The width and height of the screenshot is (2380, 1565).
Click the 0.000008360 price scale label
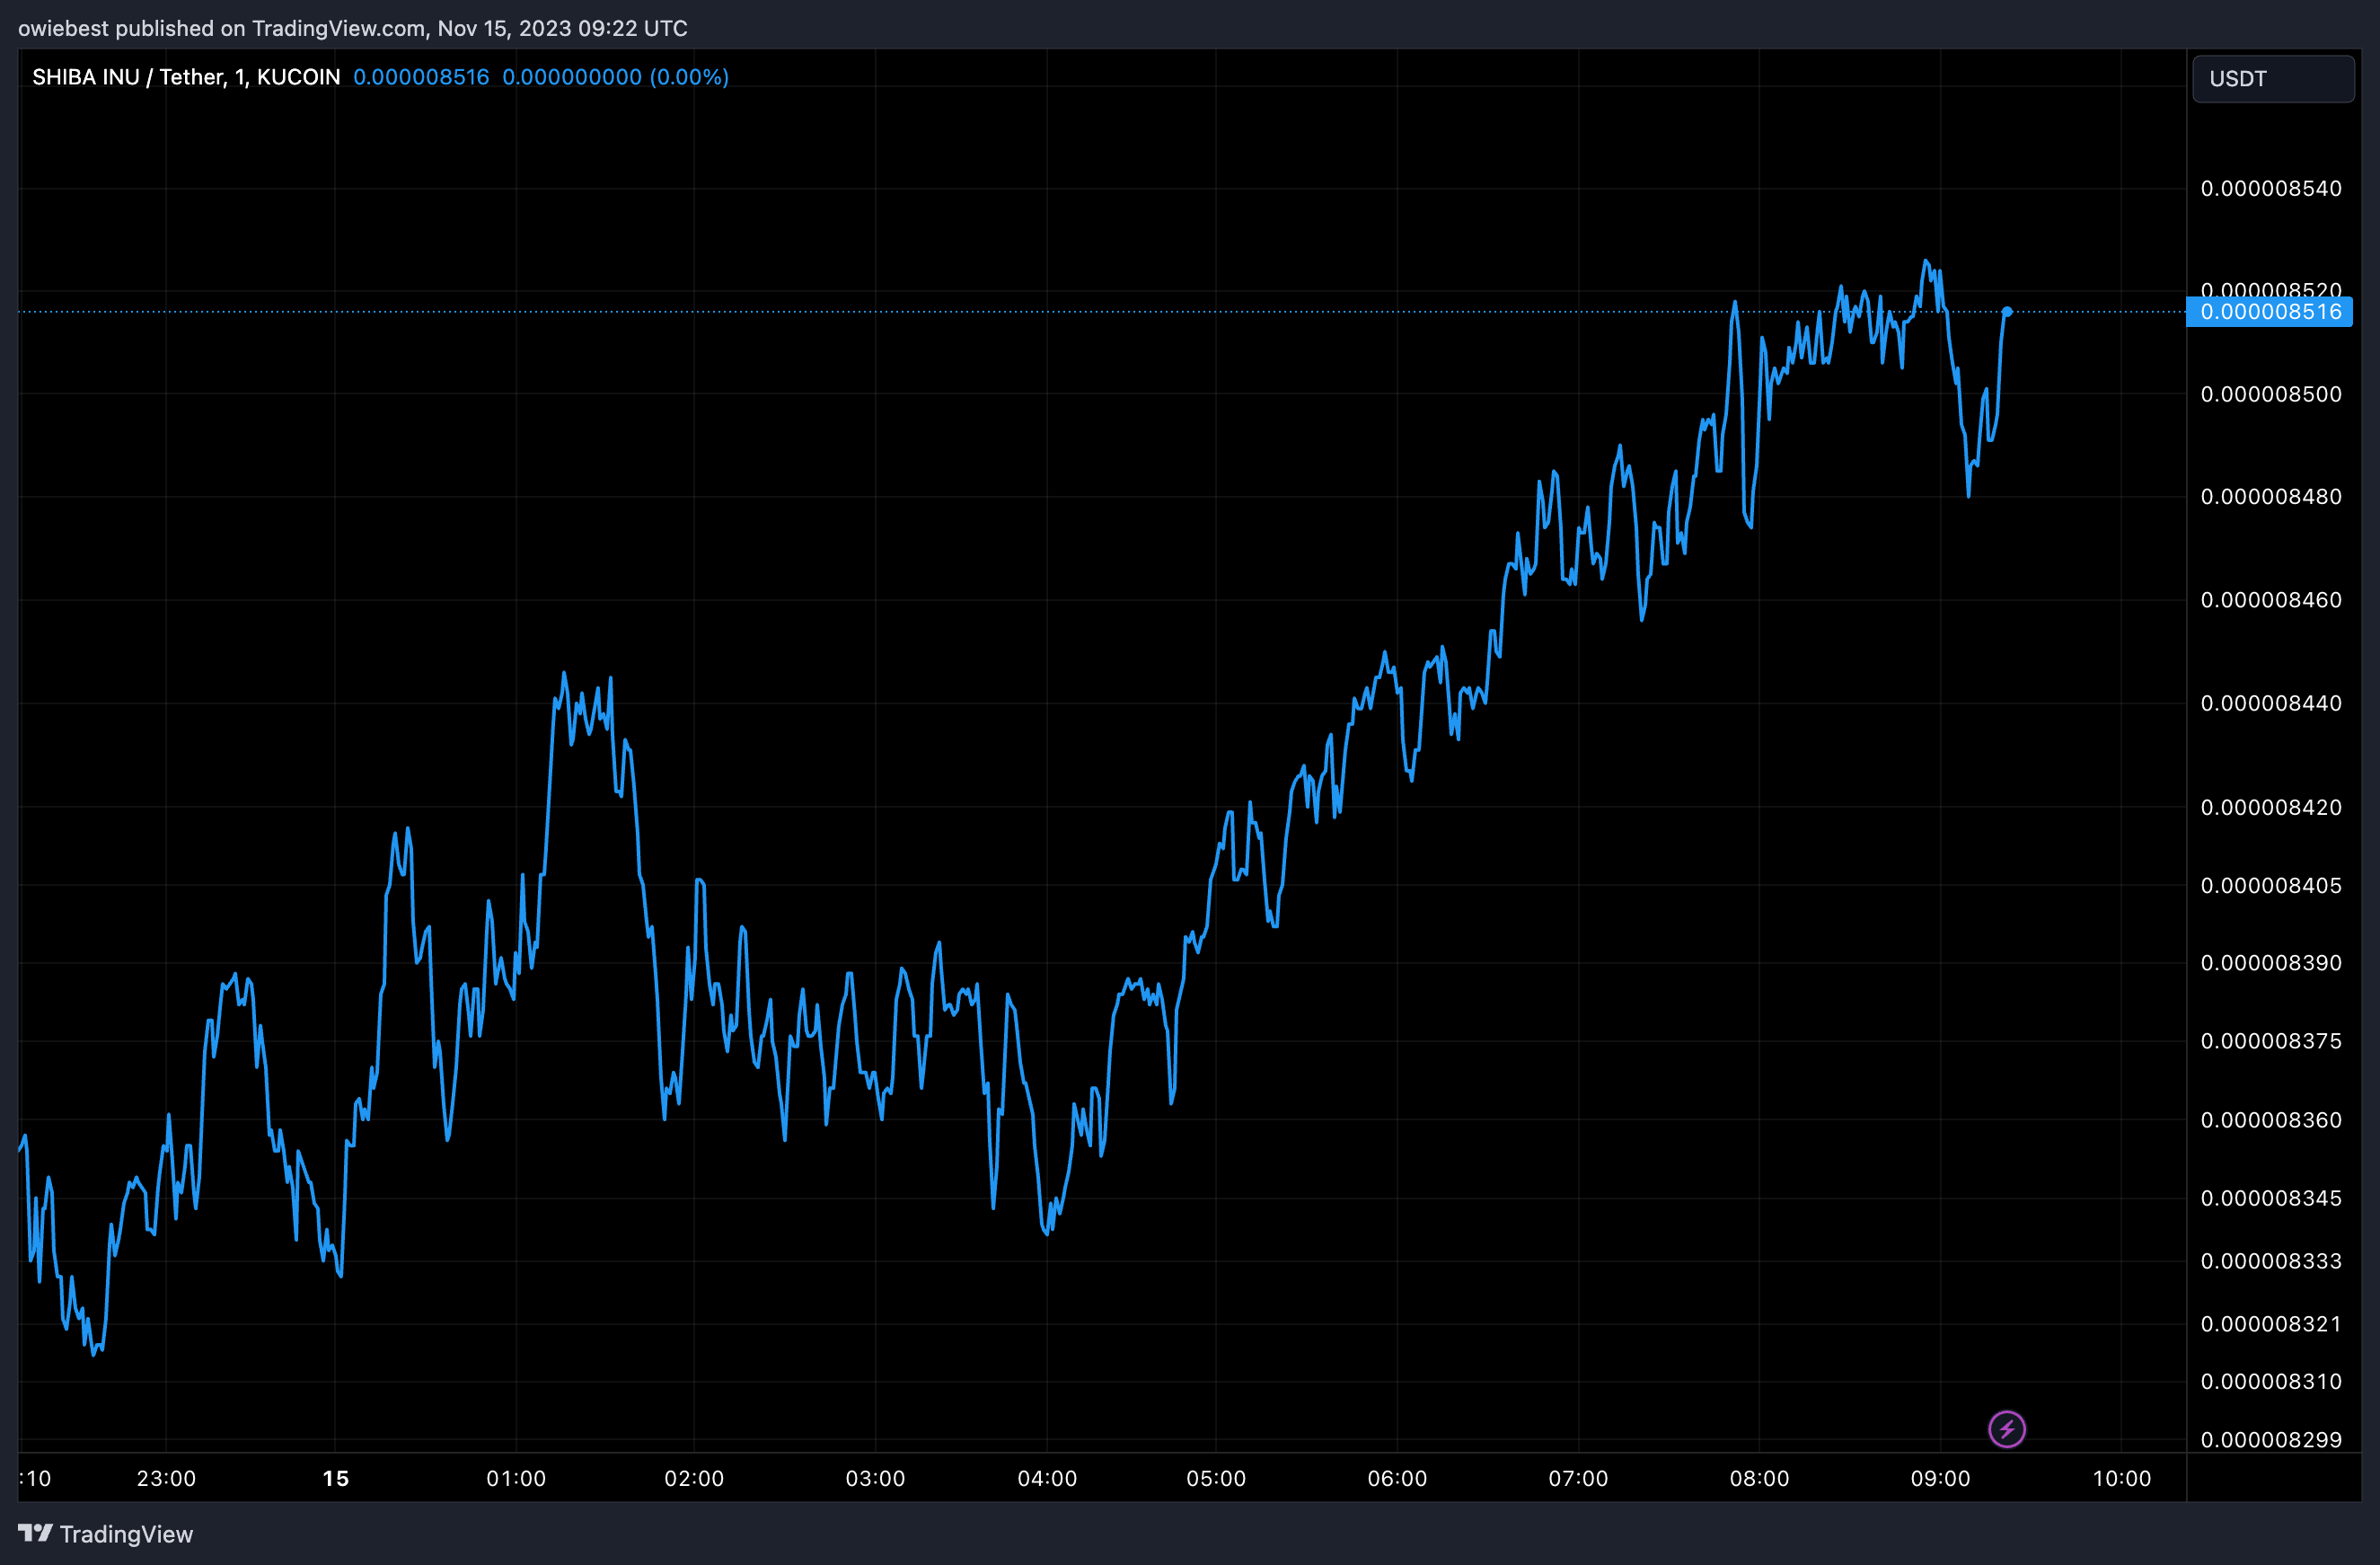coord(2270,1120)
